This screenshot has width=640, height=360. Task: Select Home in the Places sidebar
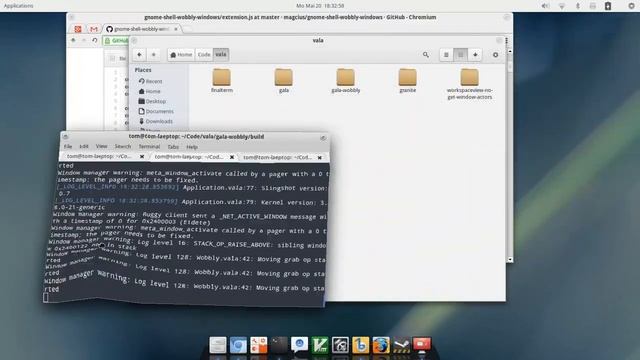149,91
